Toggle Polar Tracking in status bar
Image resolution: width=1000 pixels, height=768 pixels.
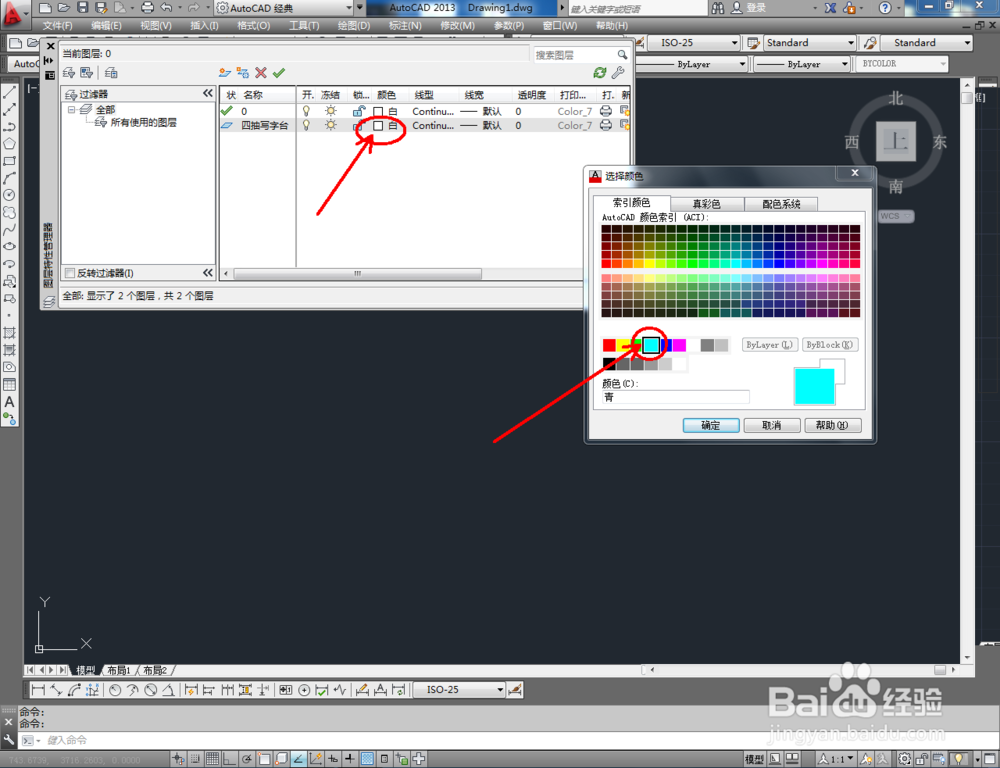tap(246, 758)
